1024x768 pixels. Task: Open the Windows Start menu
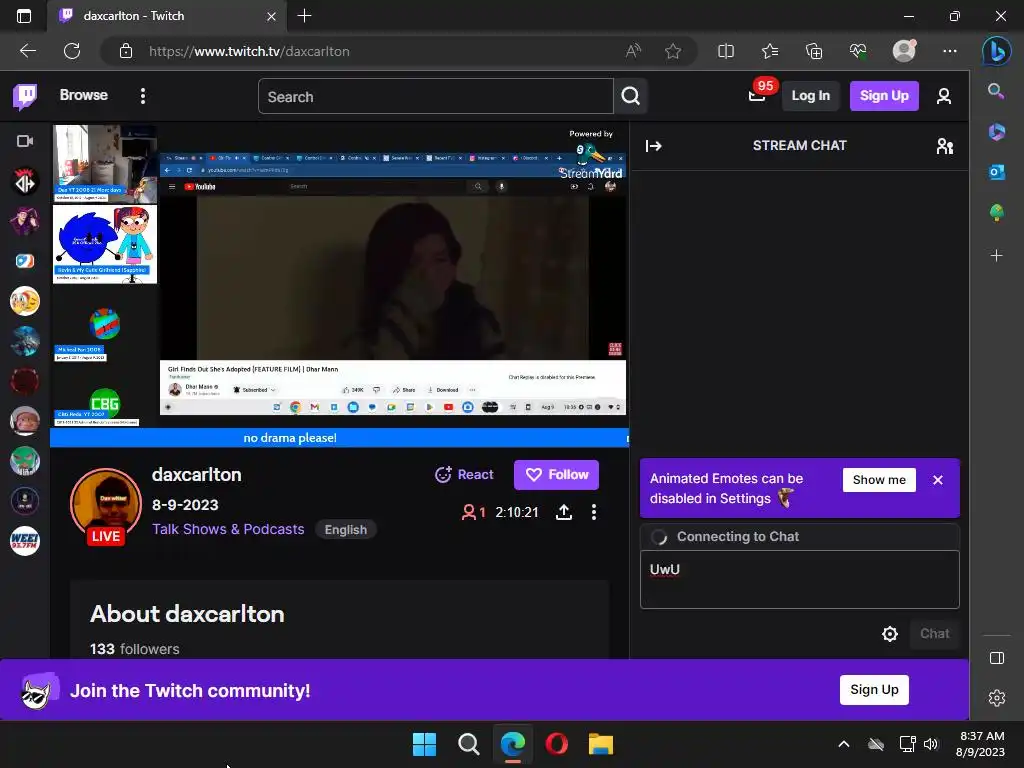pos(424,744)
